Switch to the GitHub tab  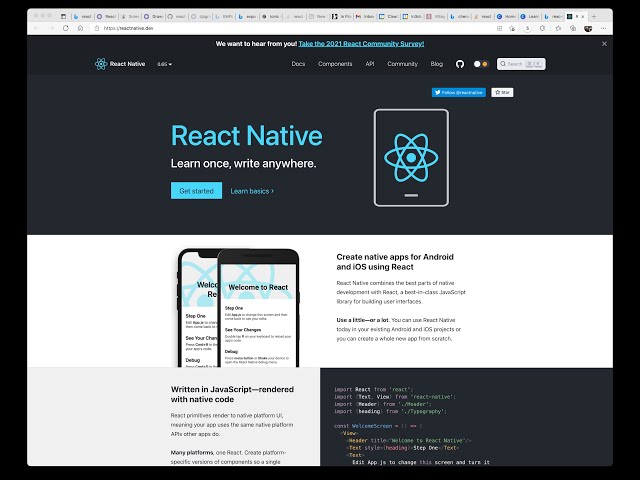[176, 16]
